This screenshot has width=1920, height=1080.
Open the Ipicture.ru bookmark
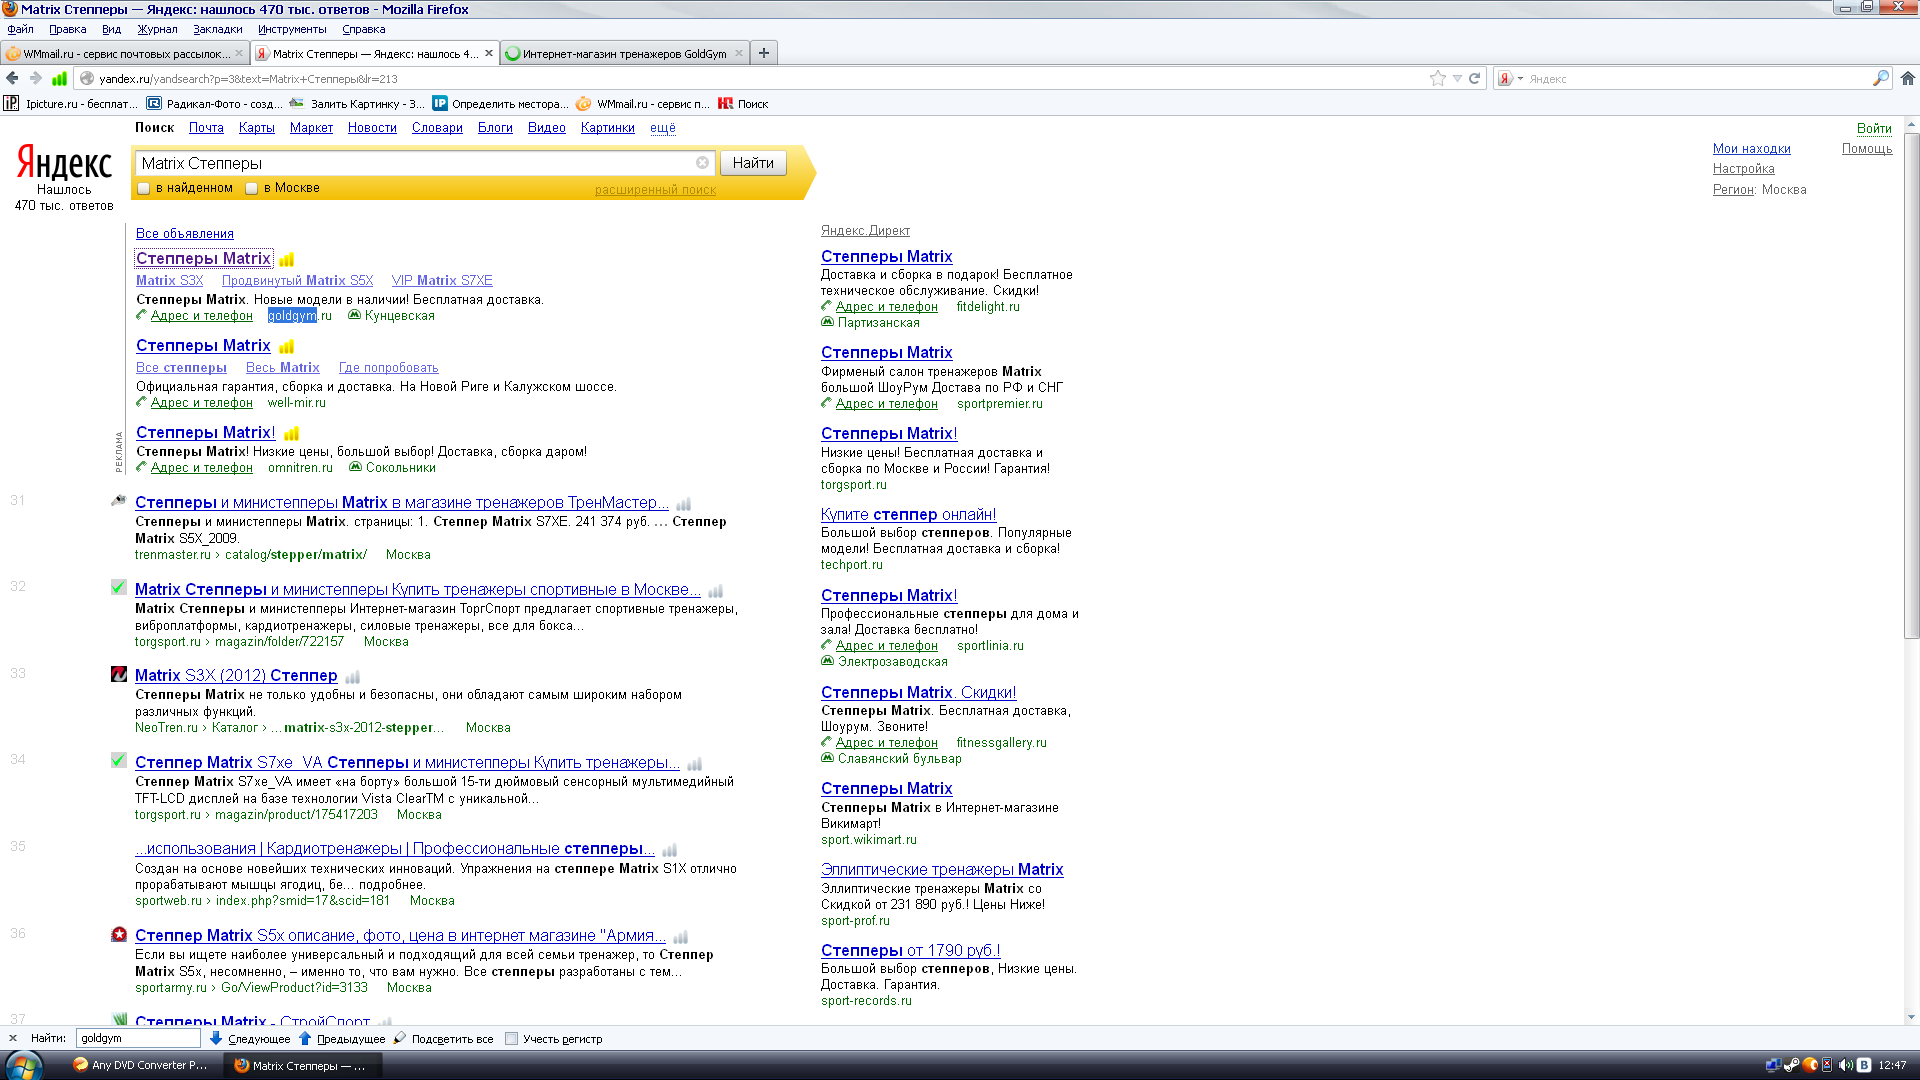70,103
